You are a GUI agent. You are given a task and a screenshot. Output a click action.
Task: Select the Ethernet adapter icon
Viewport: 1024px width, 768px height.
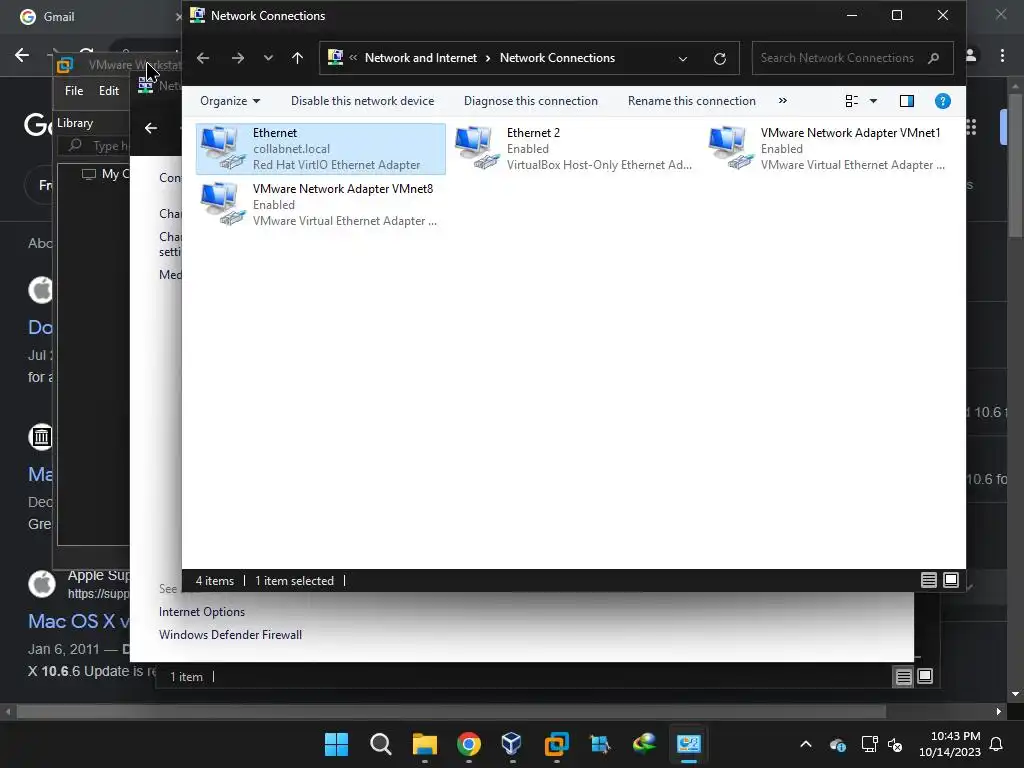tap(222, 148)
